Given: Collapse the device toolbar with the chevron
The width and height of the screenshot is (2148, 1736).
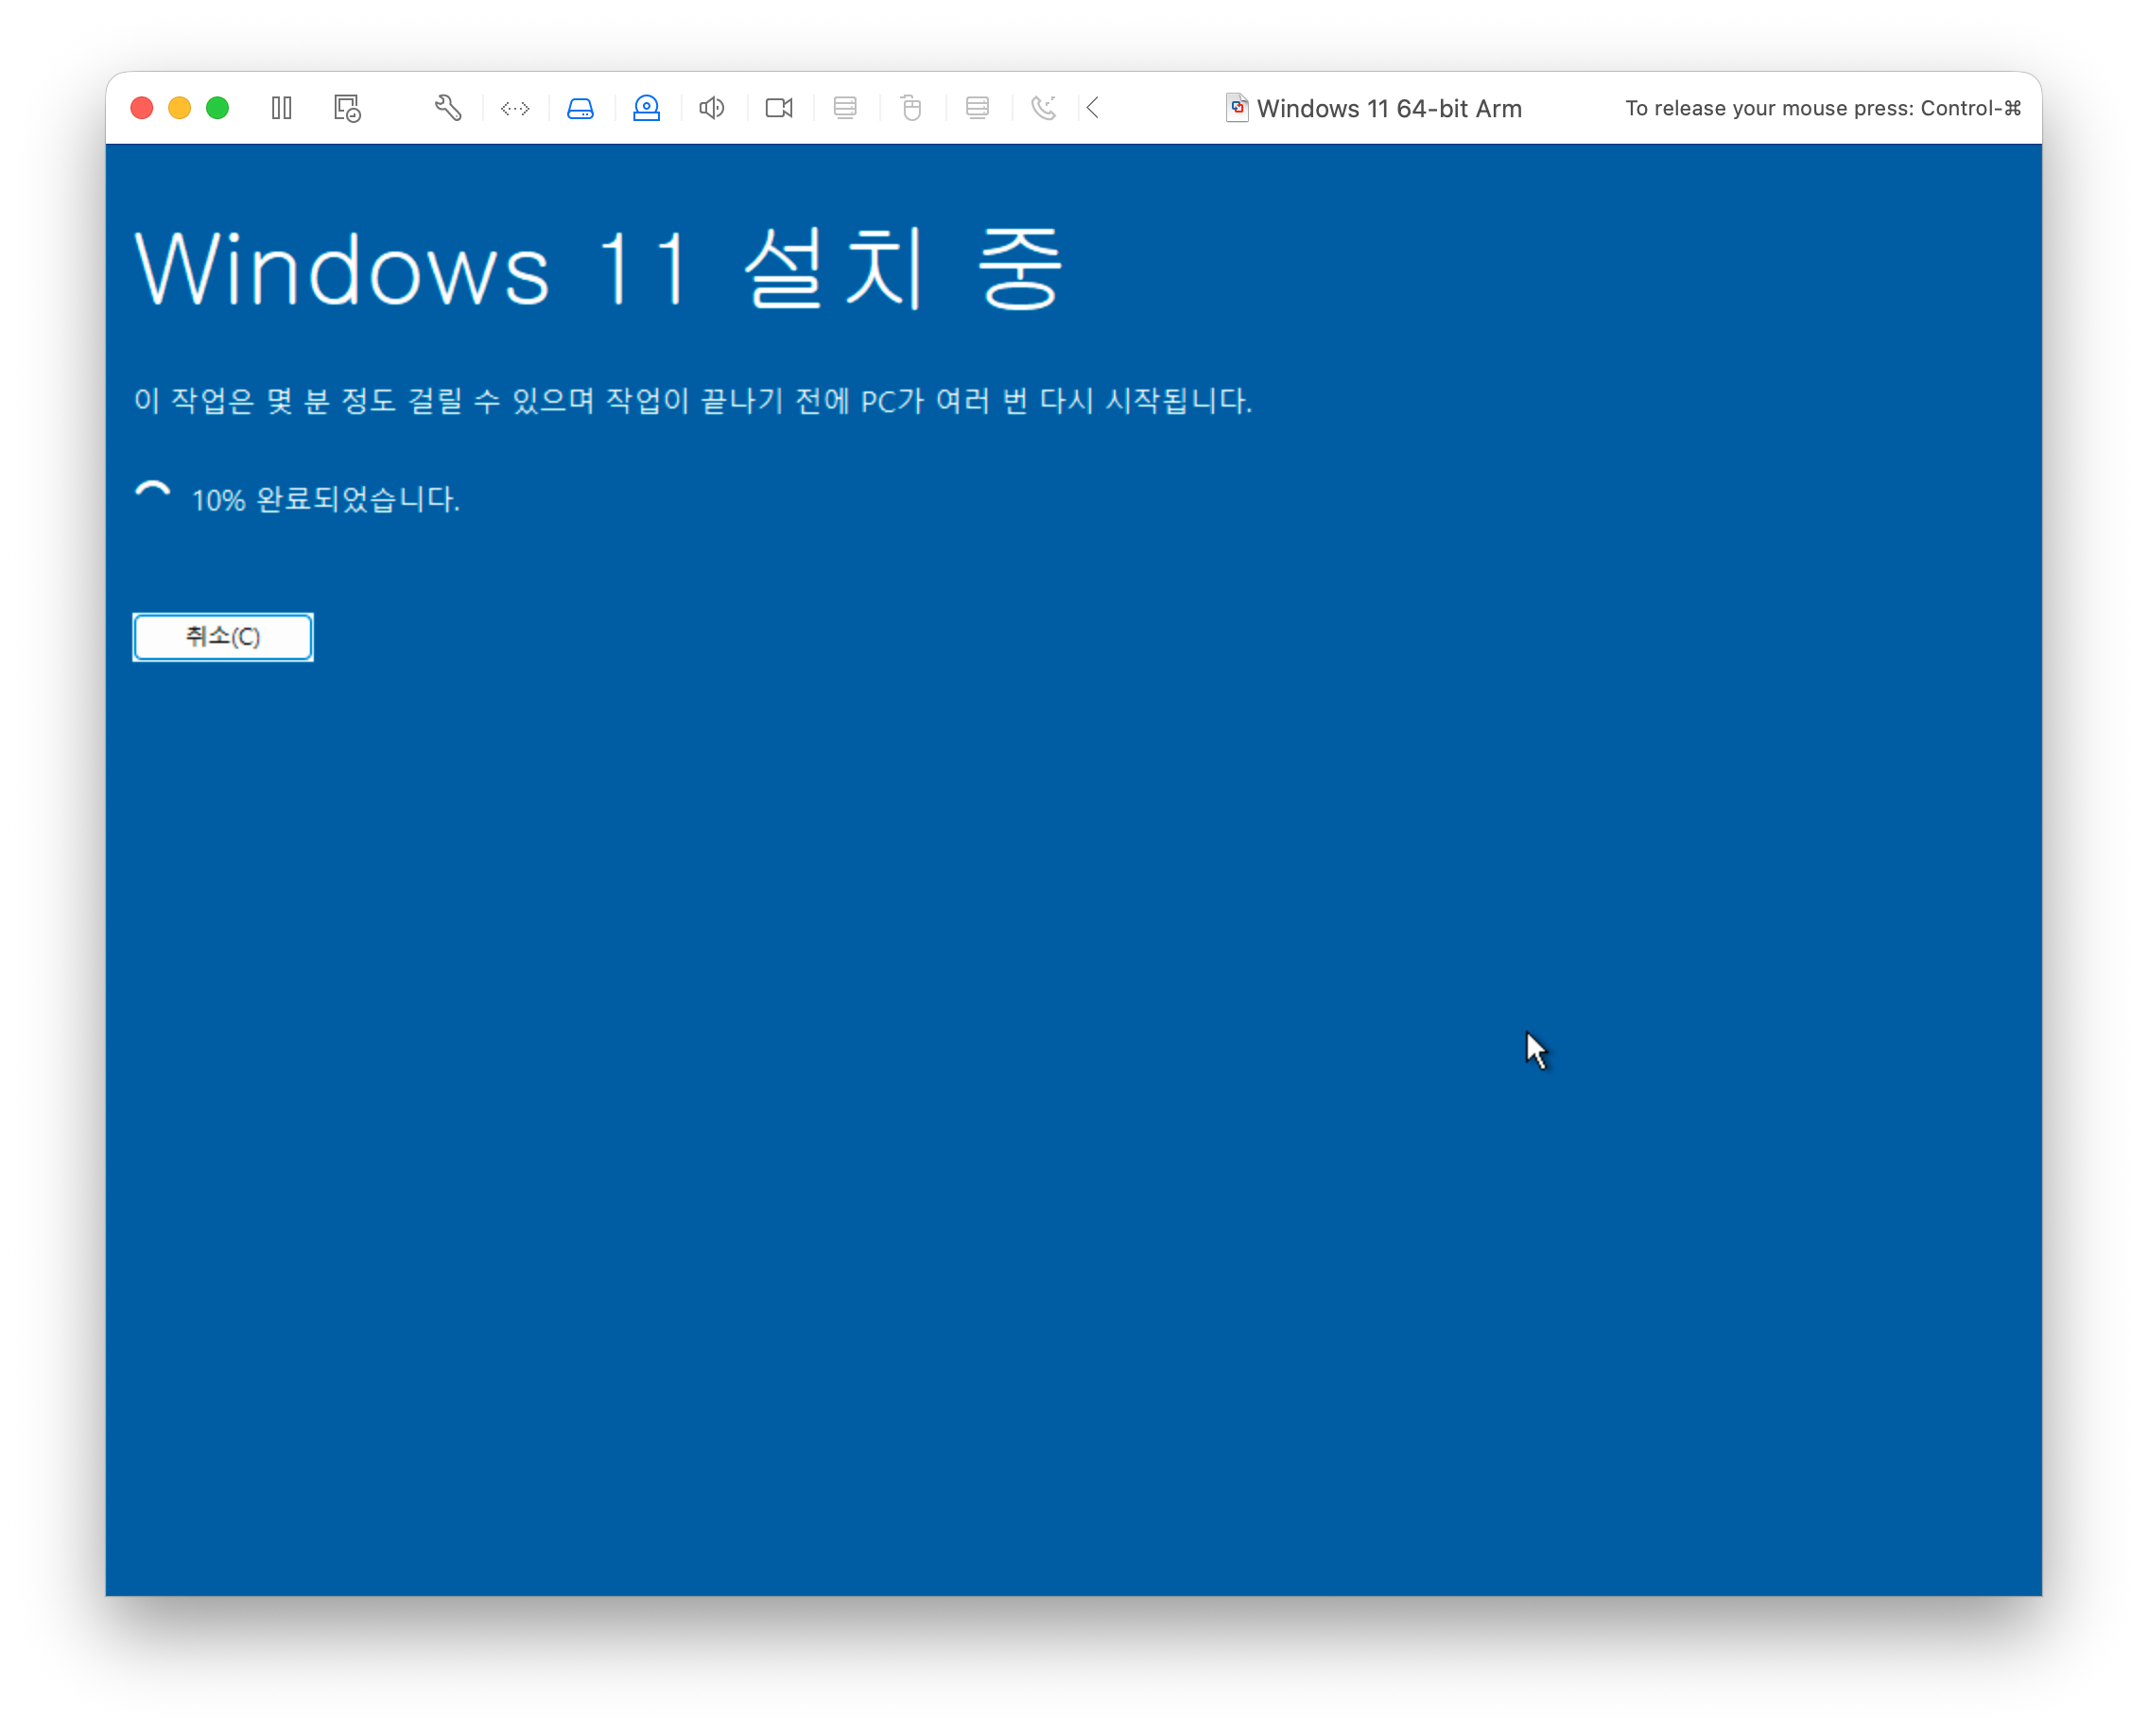Looking at the screenshot, I should click(1093, 108).
